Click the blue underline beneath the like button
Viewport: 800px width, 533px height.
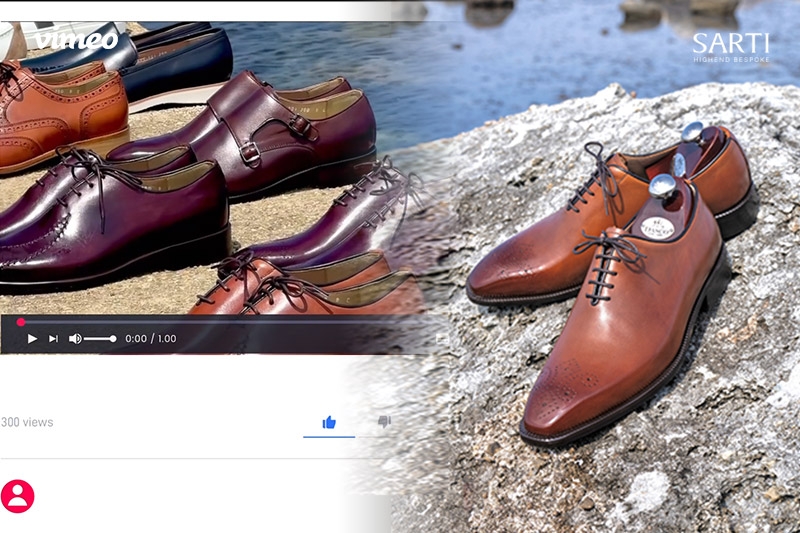click(x=329, y=437)
